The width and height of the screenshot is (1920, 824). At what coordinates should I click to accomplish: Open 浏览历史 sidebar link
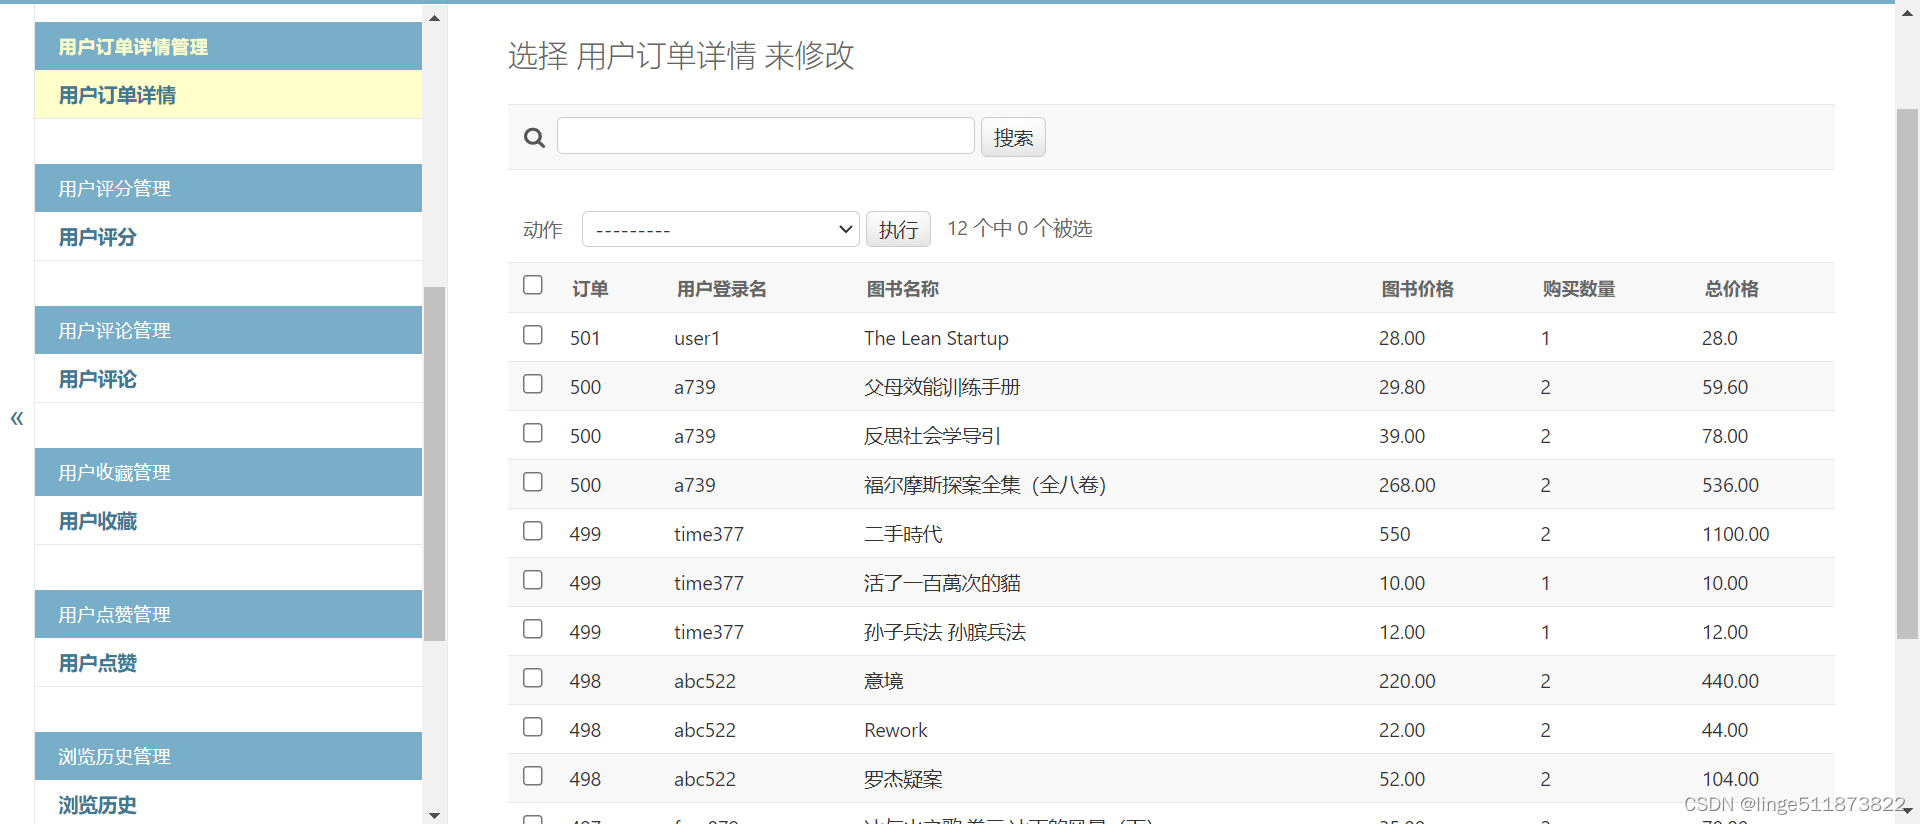[x=97, y=805]
